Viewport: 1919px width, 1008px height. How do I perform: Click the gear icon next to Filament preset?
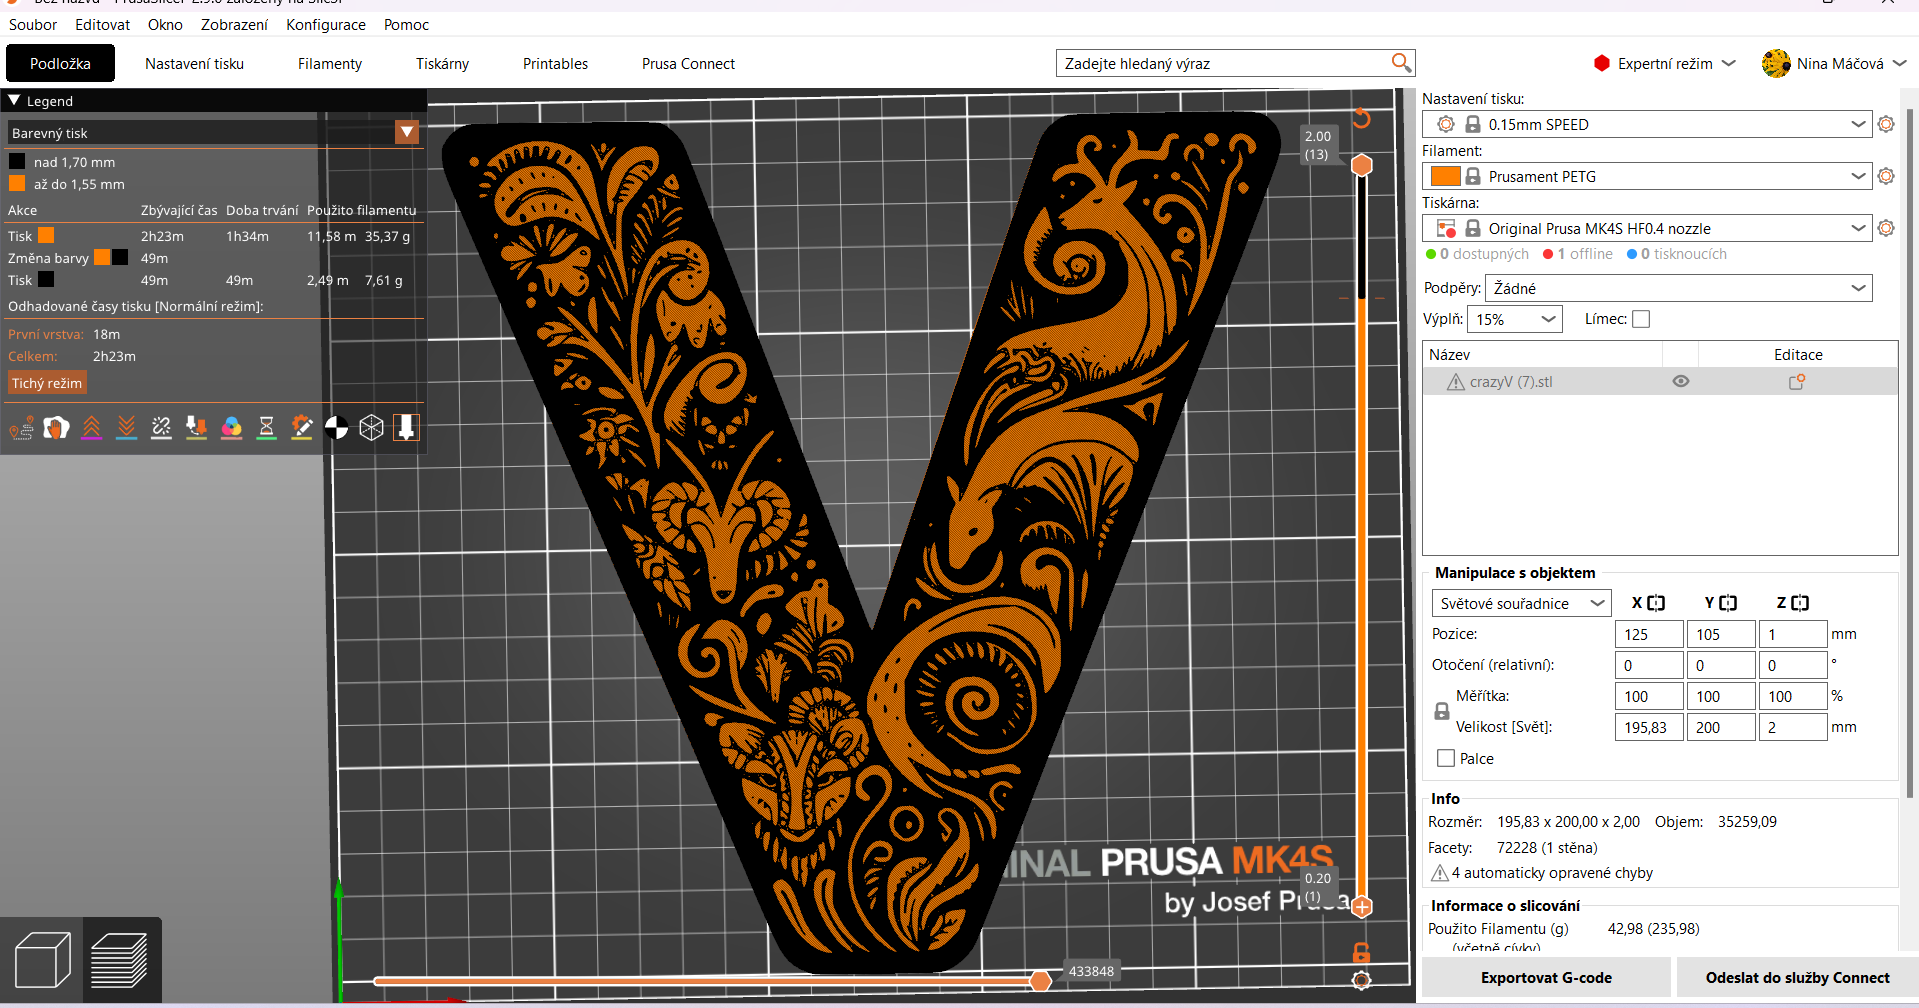tap(1886, 176)
